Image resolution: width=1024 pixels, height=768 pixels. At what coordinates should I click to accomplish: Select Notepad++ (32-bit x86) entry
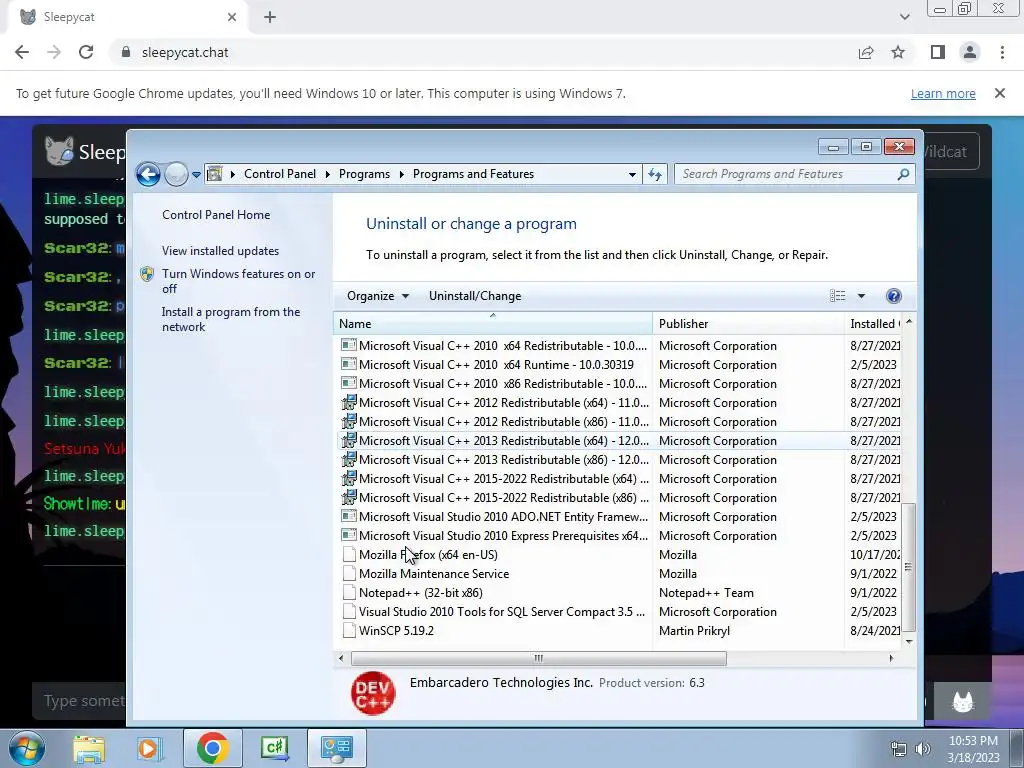(619, 592)
